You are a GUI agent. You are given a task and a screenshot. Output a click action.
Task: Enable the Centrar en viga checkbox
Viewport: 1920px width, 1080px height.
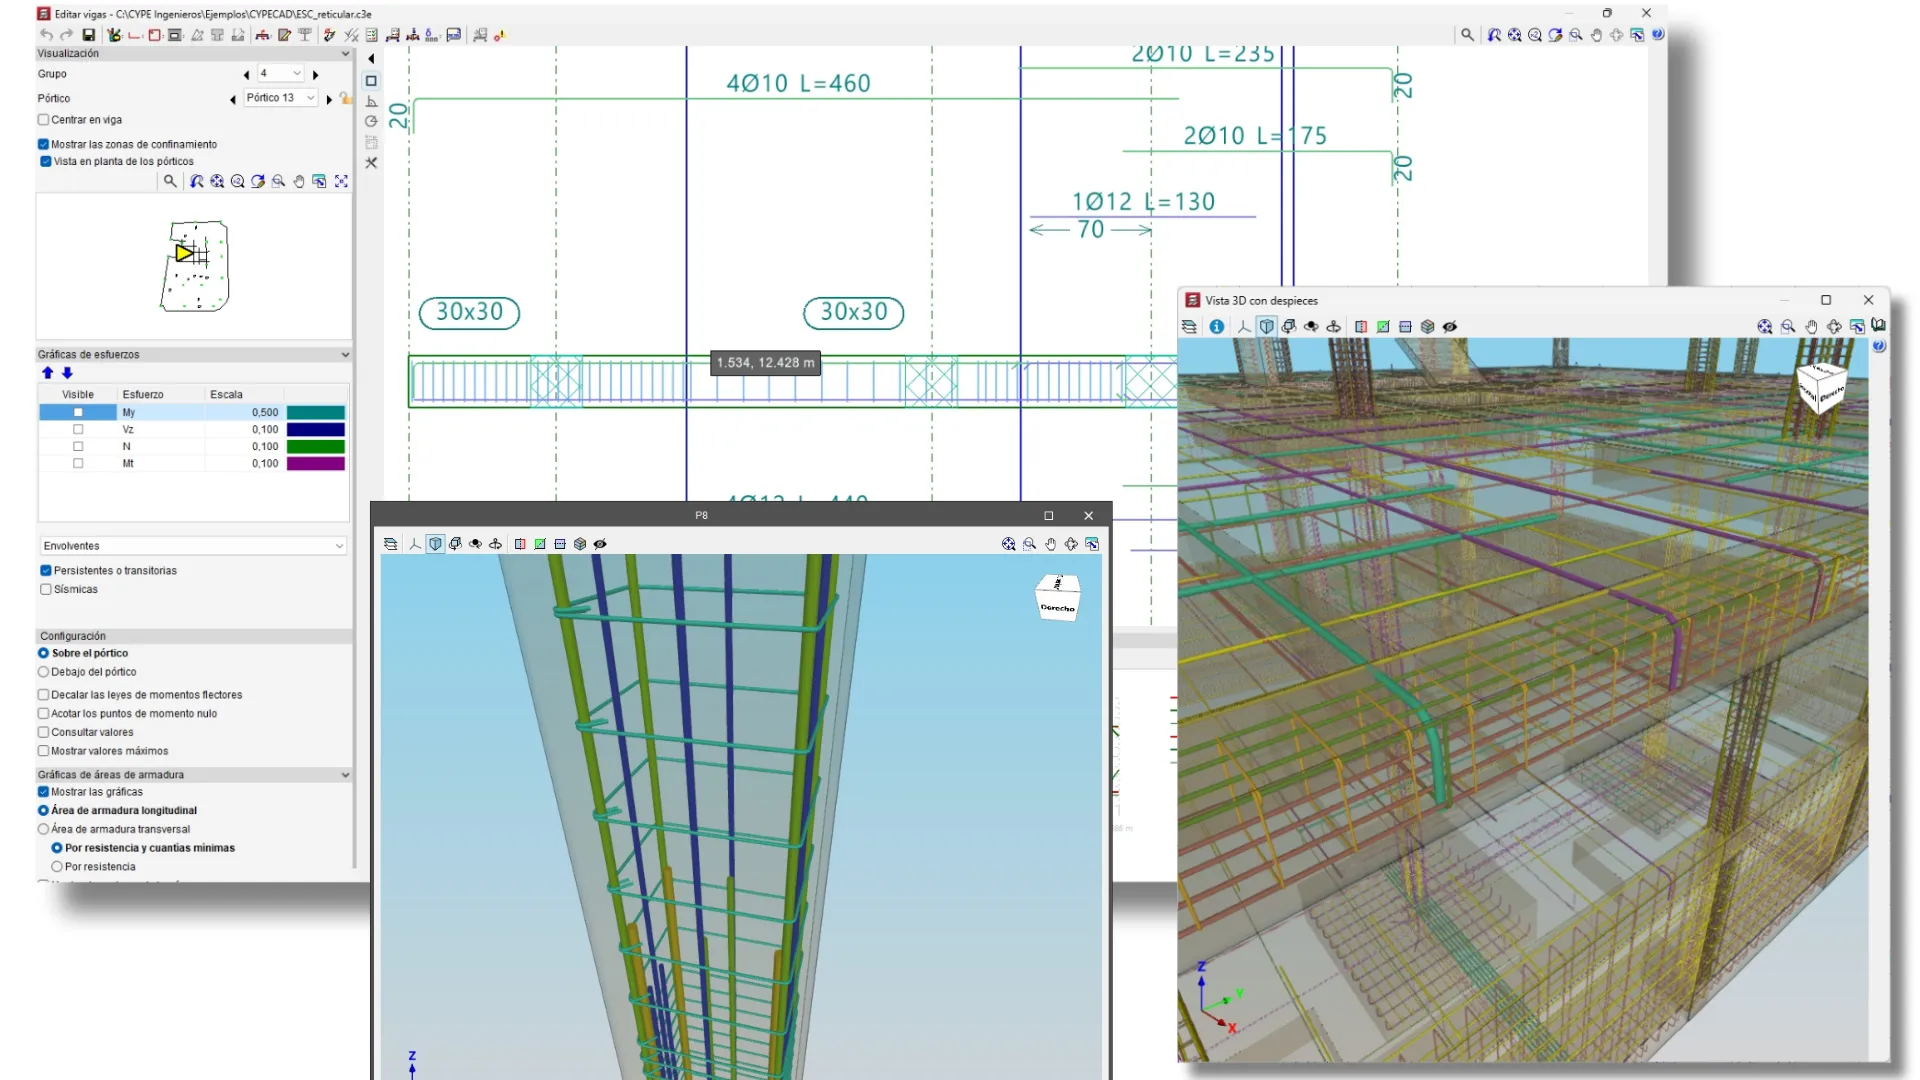point(44,120)
